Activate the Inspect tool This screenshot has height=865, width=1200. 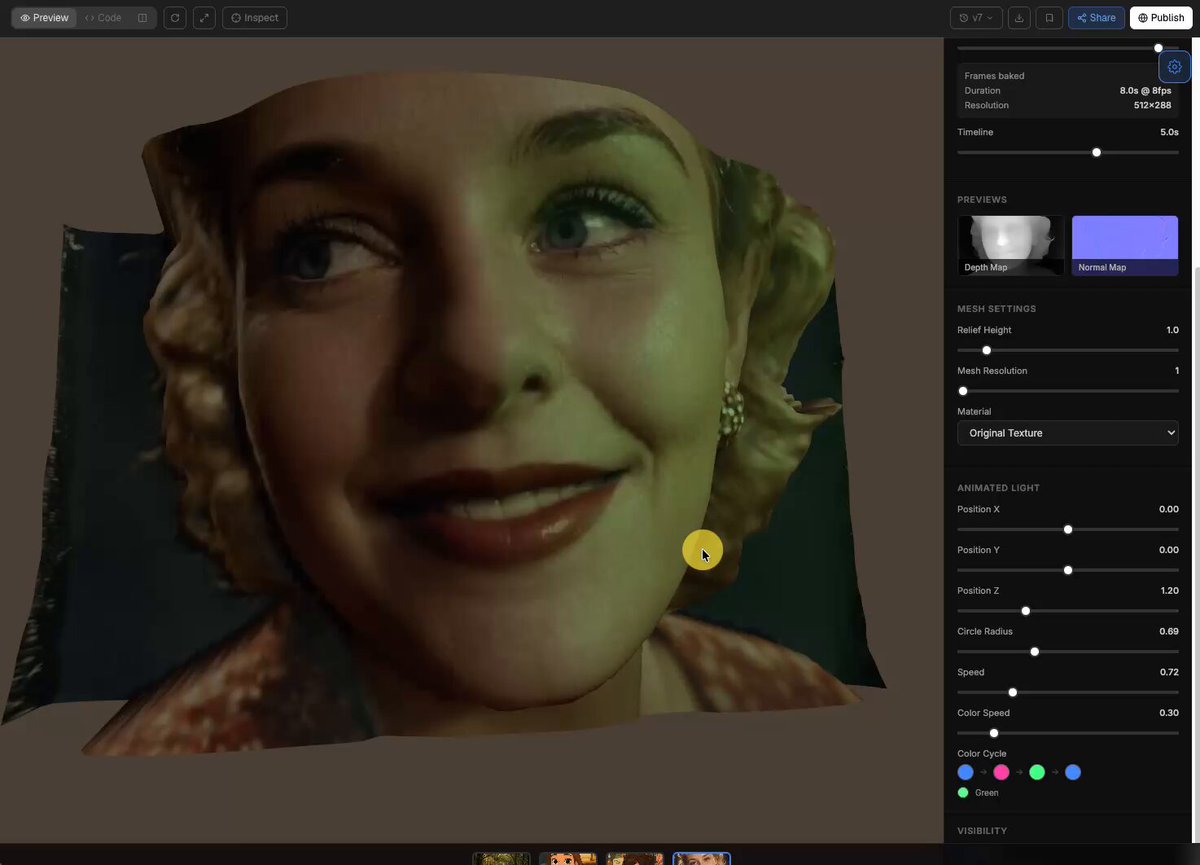(254, 17)
